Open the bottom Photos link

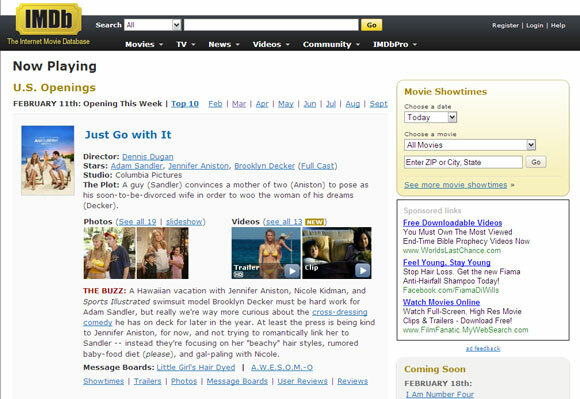point(184,381)
